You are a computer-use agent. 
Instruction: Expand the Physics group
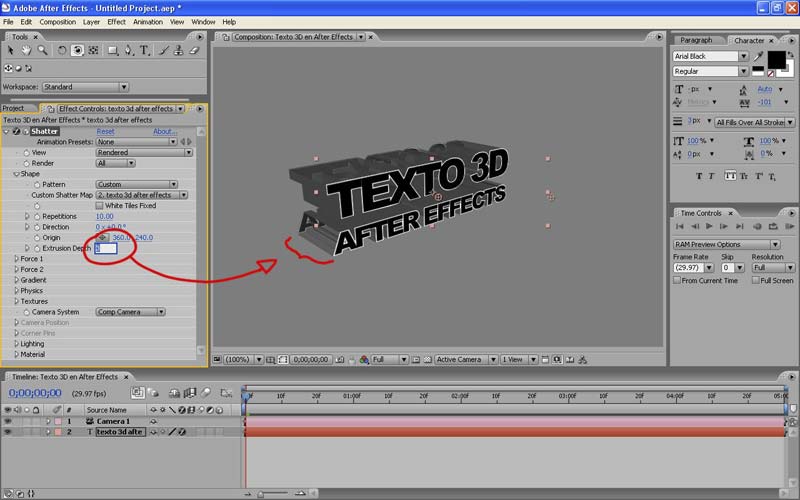tap(16, 290)
